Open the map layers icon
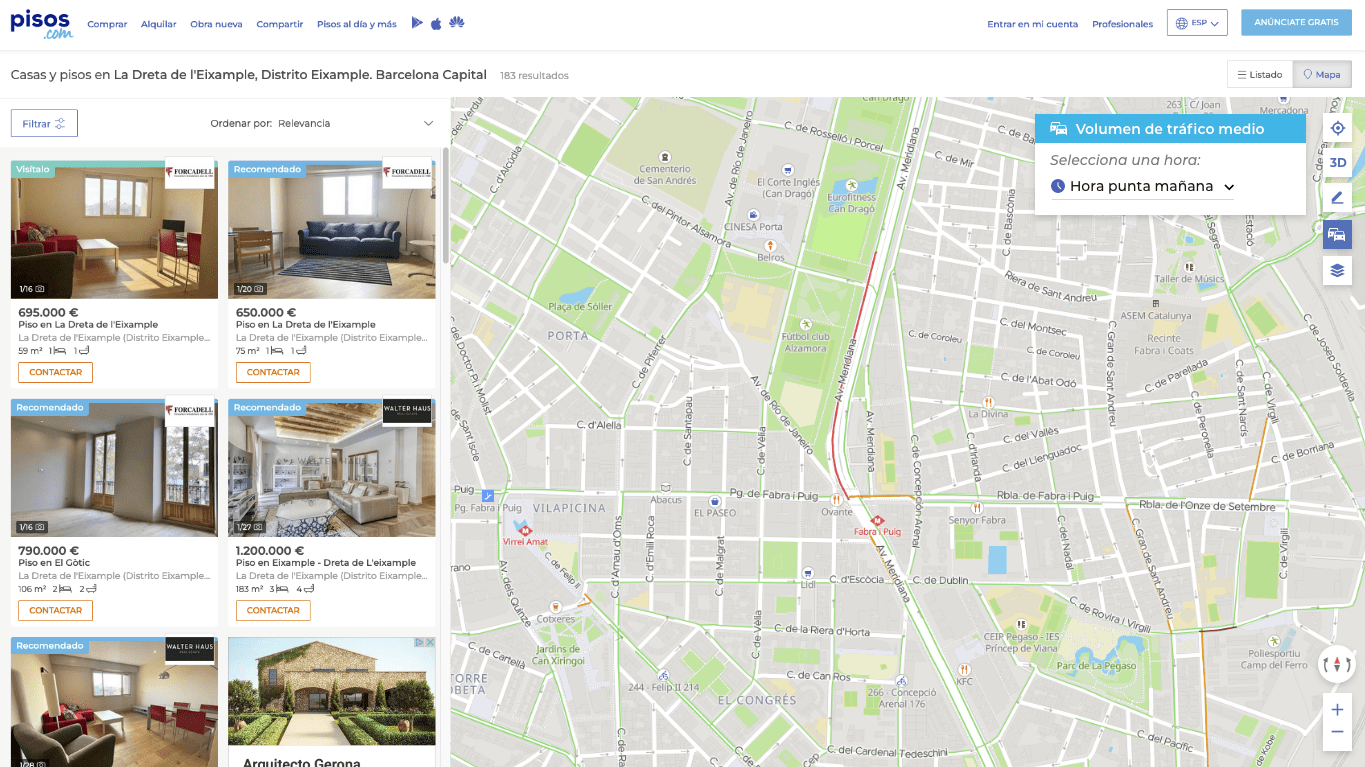1365x767 pixels. tap(1337, 271)
